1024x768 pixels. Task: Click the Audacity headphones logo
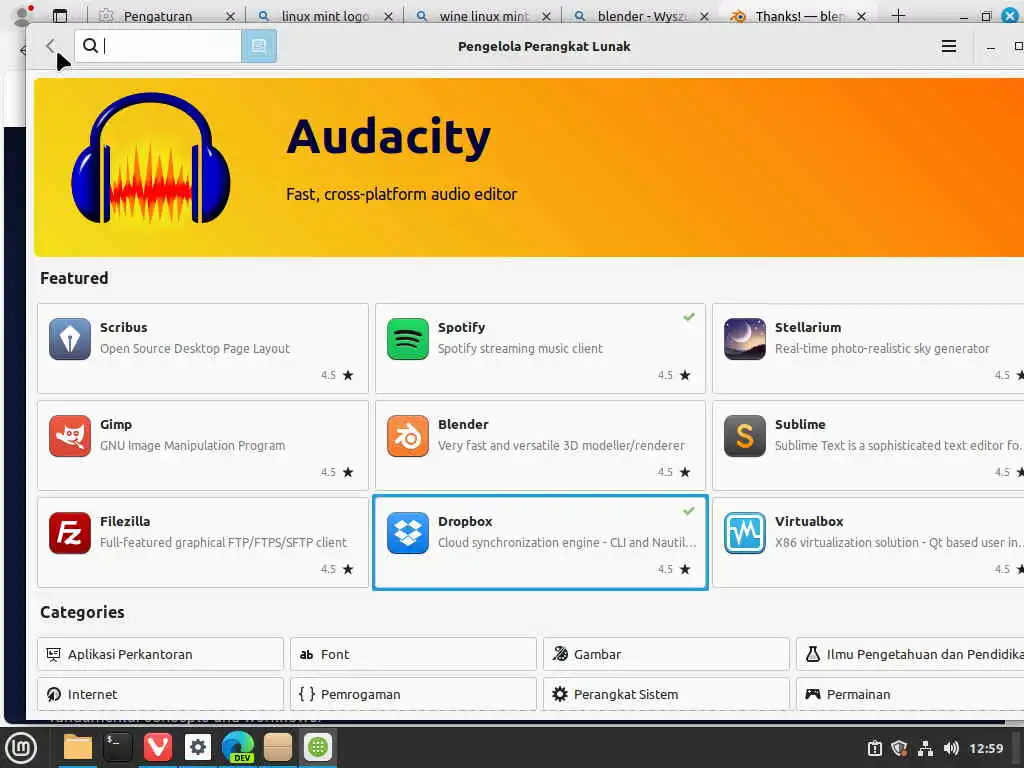click(x=151, y=158)
